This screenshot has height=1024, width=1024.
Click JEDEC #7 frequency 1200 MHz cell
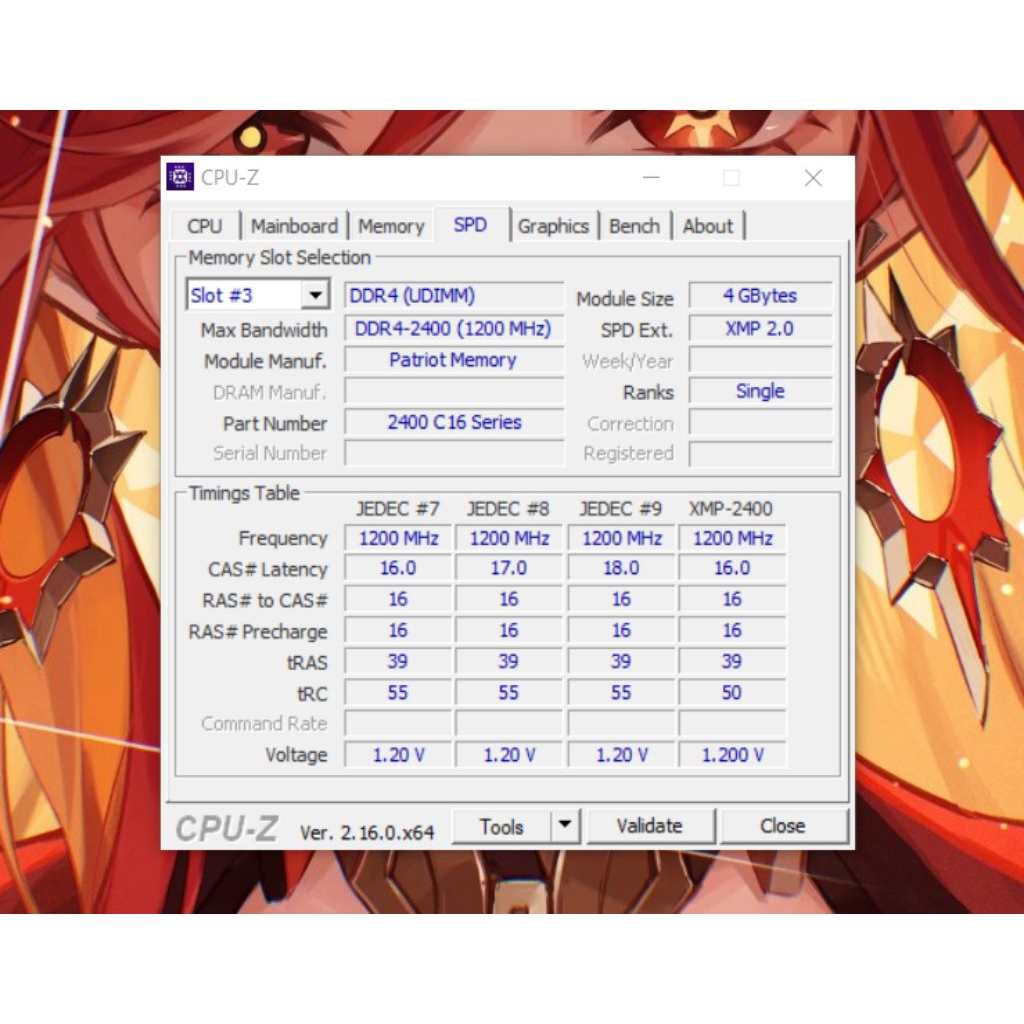pyautogui.click(x=398, y=538)
